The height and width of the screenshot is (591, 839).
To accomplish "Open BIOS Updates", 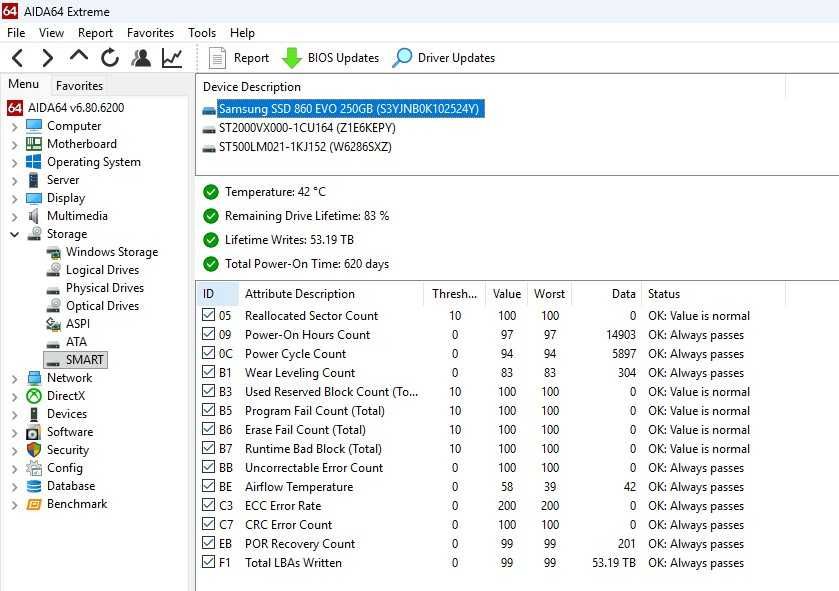I will (330, 58).
